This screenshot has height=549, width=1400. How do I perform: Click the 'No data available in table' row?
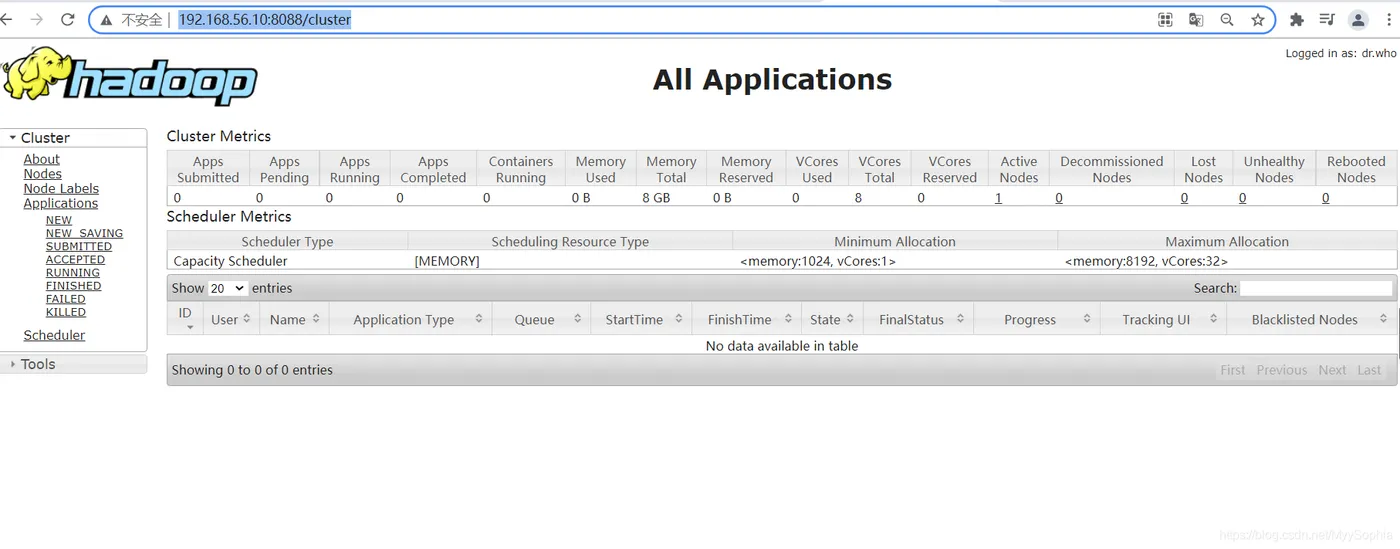[782, 345]
